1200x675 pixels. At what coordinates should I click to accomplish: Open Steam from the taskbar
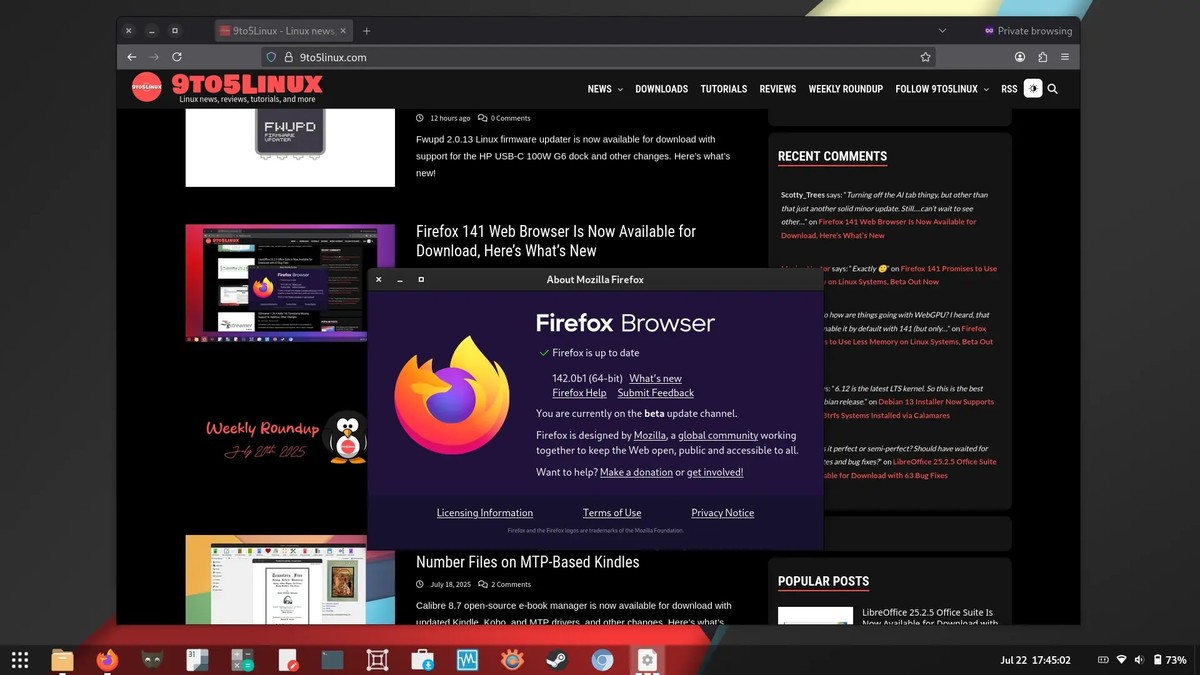tap(556, 660)
